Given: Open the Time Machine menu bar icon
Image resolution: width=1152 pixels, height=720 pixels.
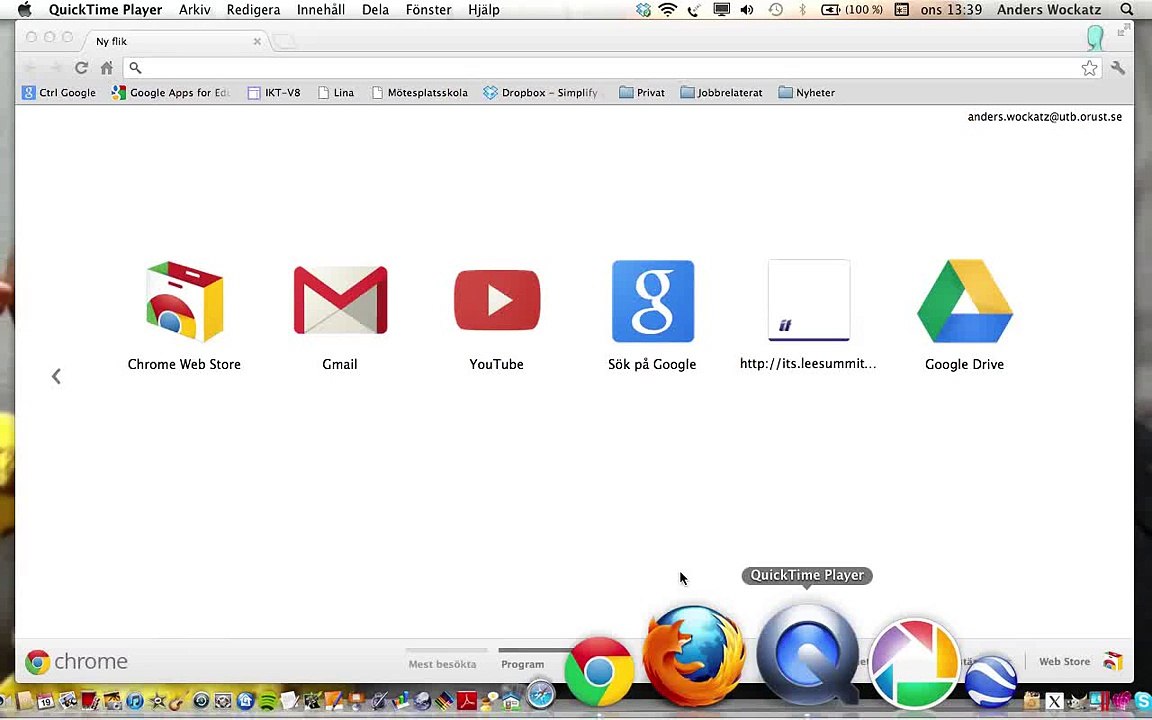Looking at the screenshot, I should 775,10.
